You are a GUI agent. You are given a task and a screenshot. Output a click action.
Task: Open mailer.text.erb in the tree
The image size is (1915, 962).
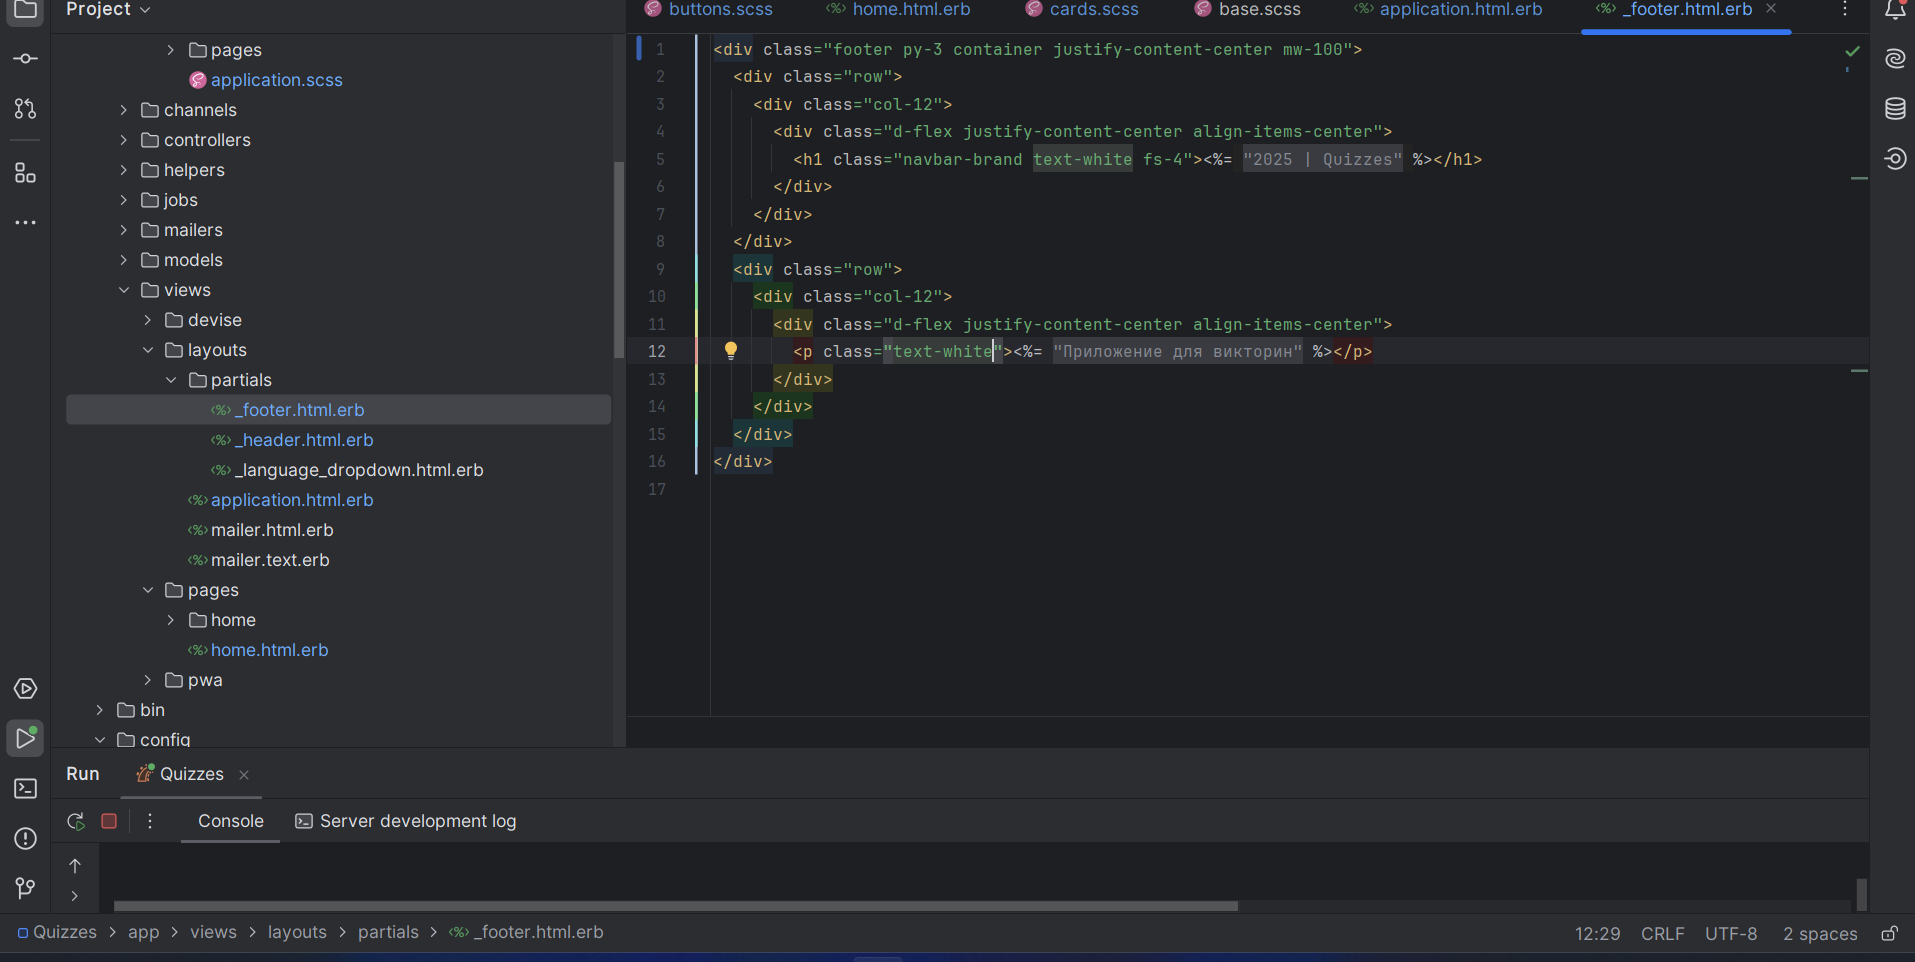[270, 560]
